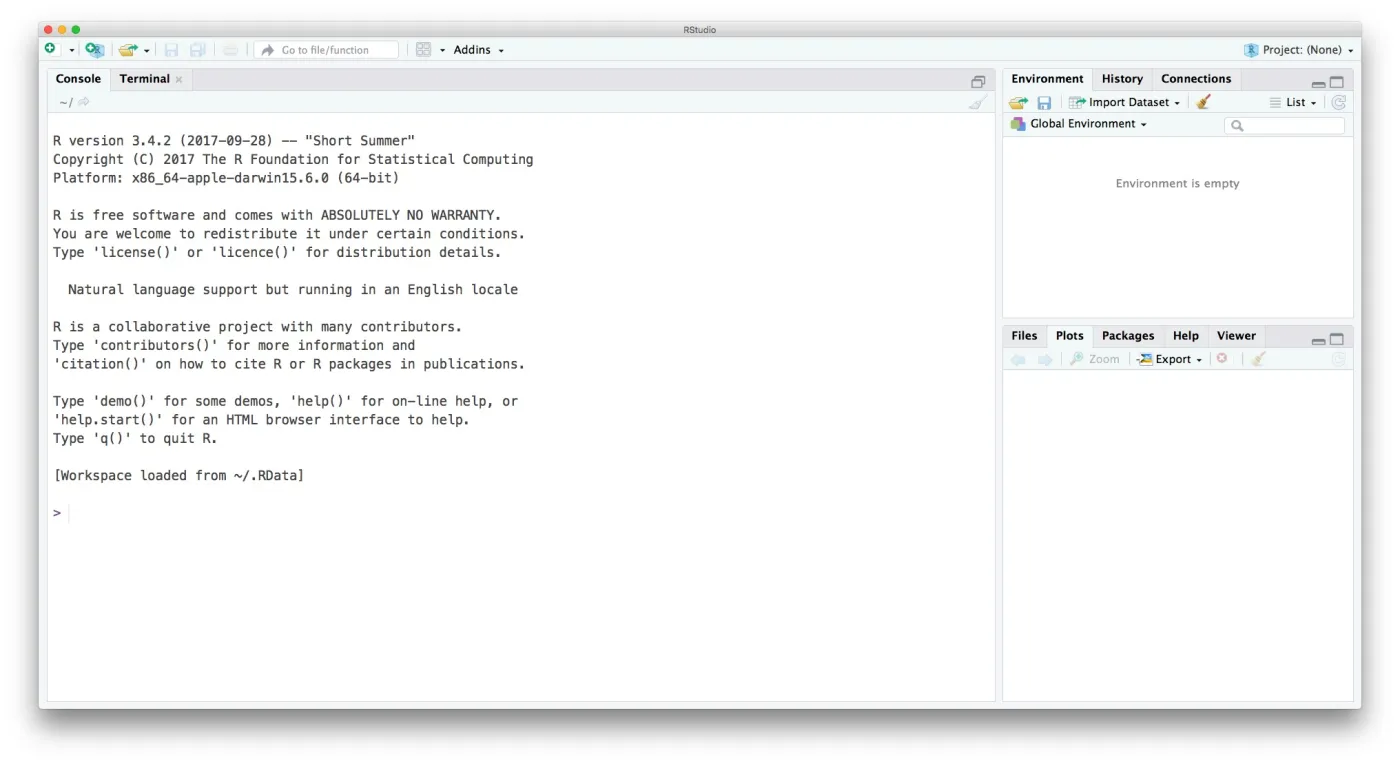Save workspace disk icon in Environment

tap(1044, 102)
